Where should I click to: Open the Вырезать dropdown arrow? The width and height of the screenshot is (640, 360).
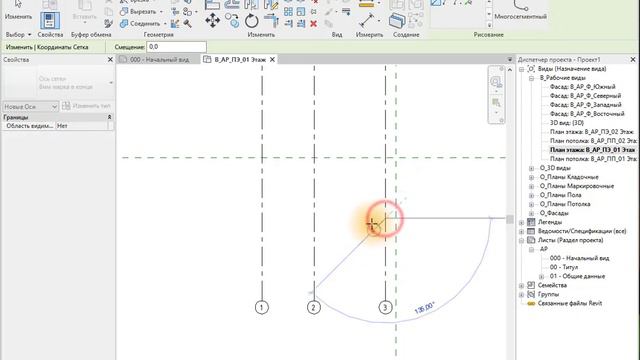click(161, 12)
